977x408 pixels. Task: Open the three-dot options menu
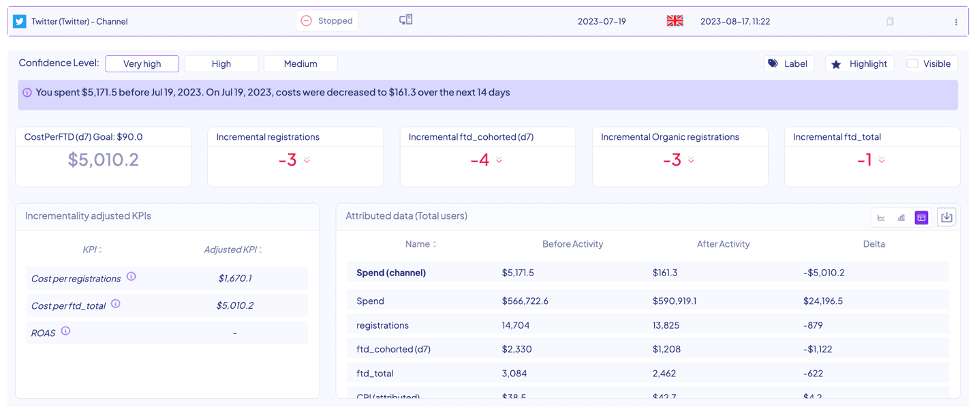click(956, 21)
